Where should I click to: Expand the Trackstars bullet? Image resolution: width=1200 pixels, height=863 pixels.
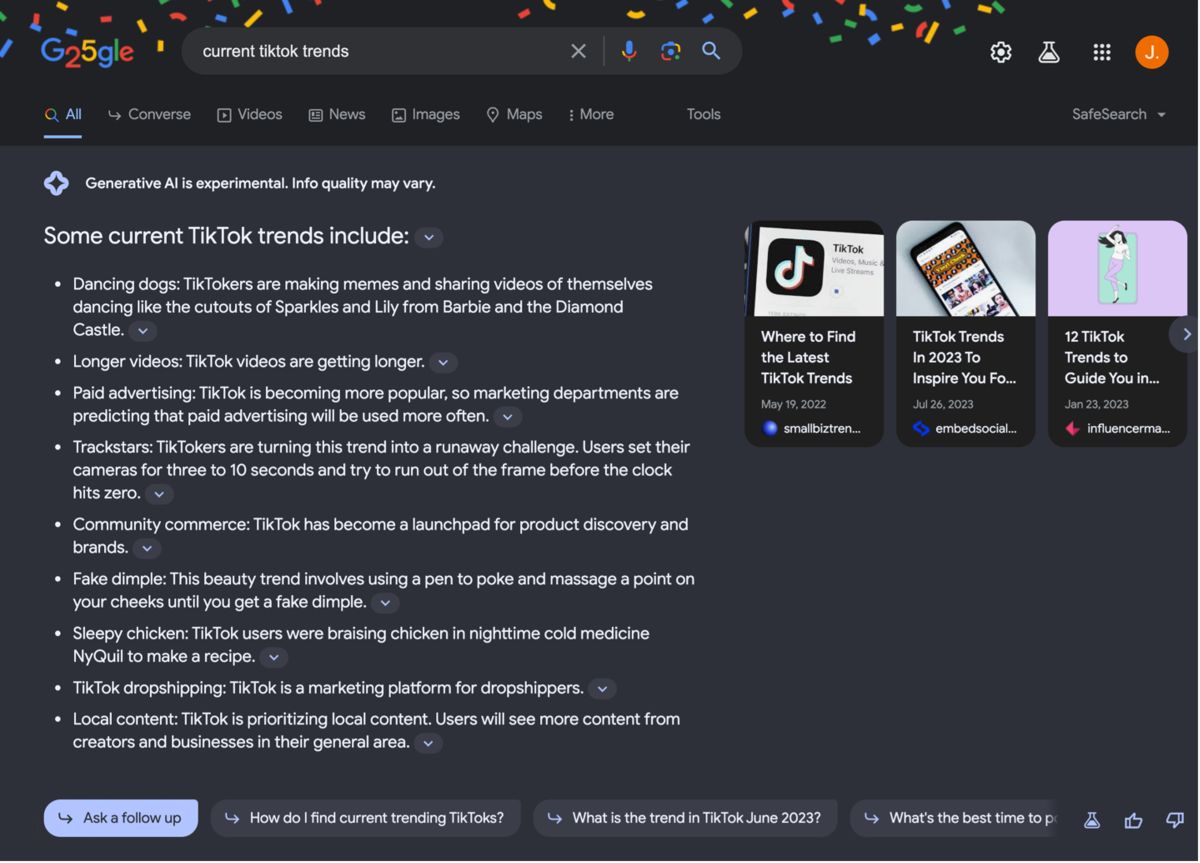pyautogui.click(x=159, y=494)
